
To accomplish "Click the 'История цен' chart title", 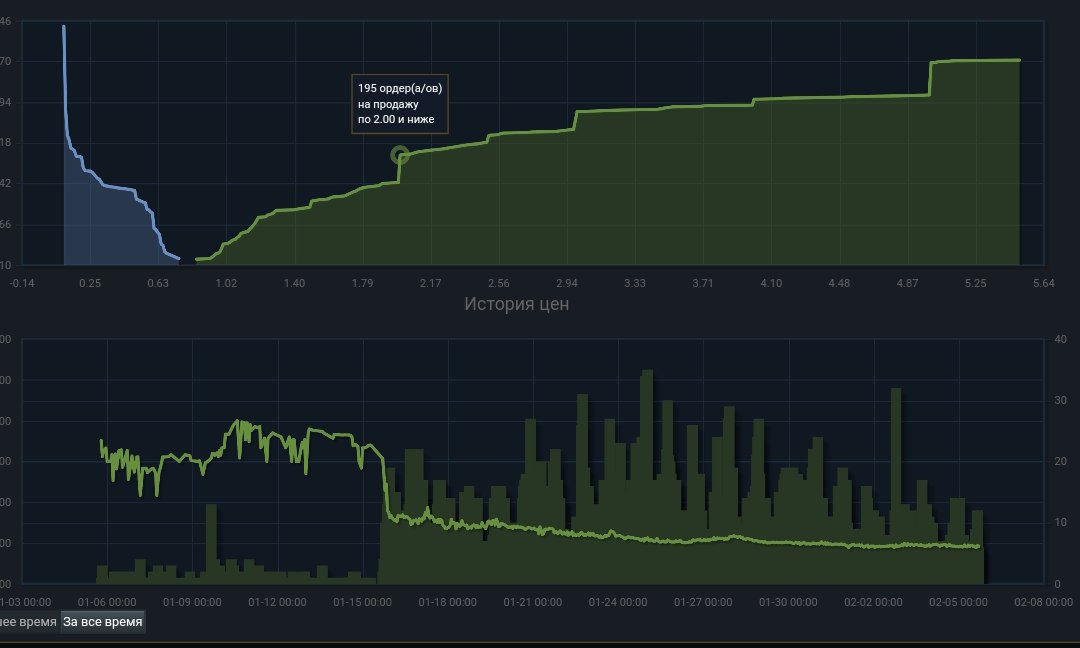I will [517, 304].
